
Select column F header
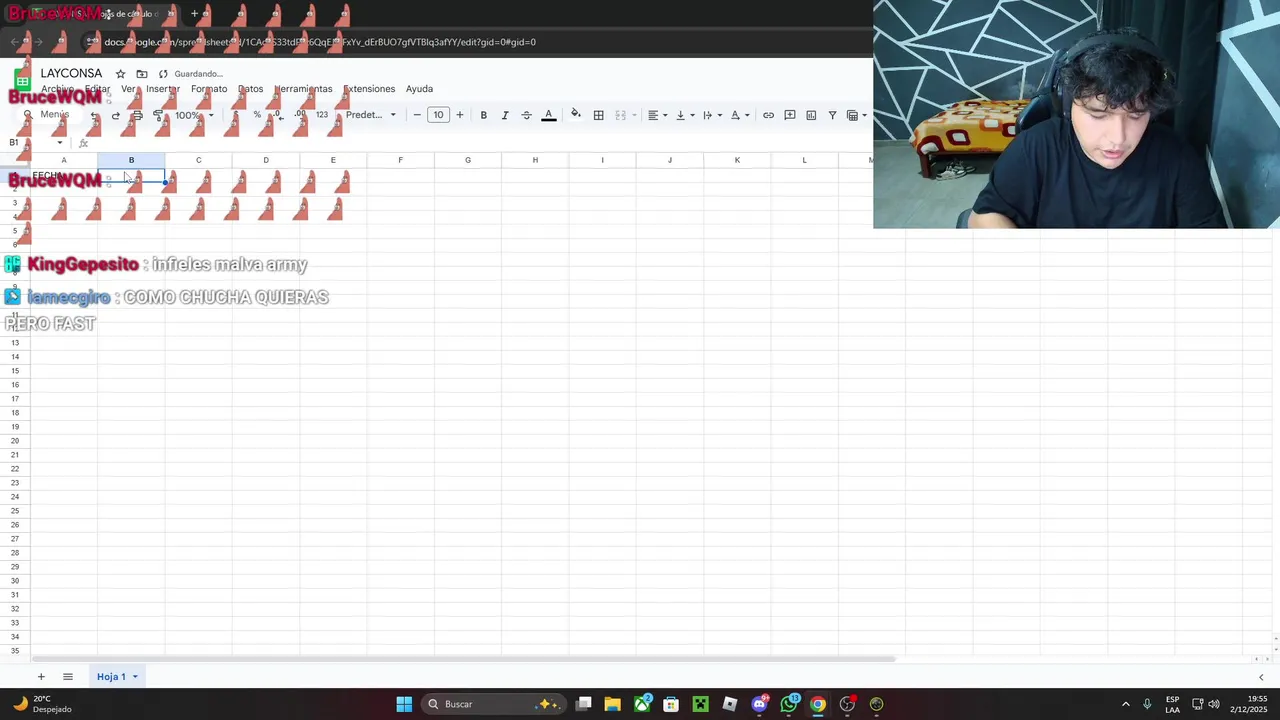click(x=400, y=160)
